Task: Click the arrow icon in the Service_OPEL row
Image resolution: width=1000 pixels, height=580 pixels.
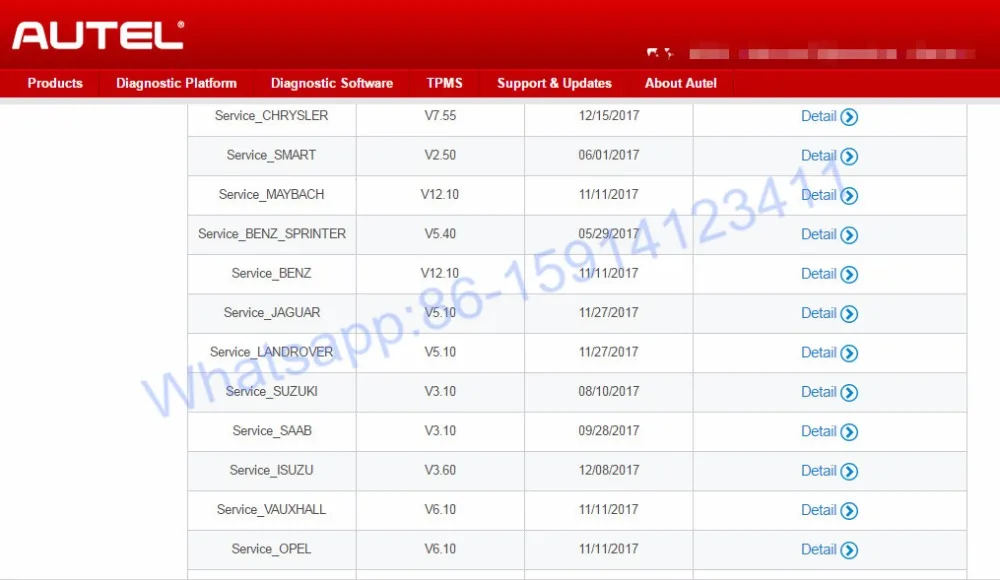Action: pos(849,550)
